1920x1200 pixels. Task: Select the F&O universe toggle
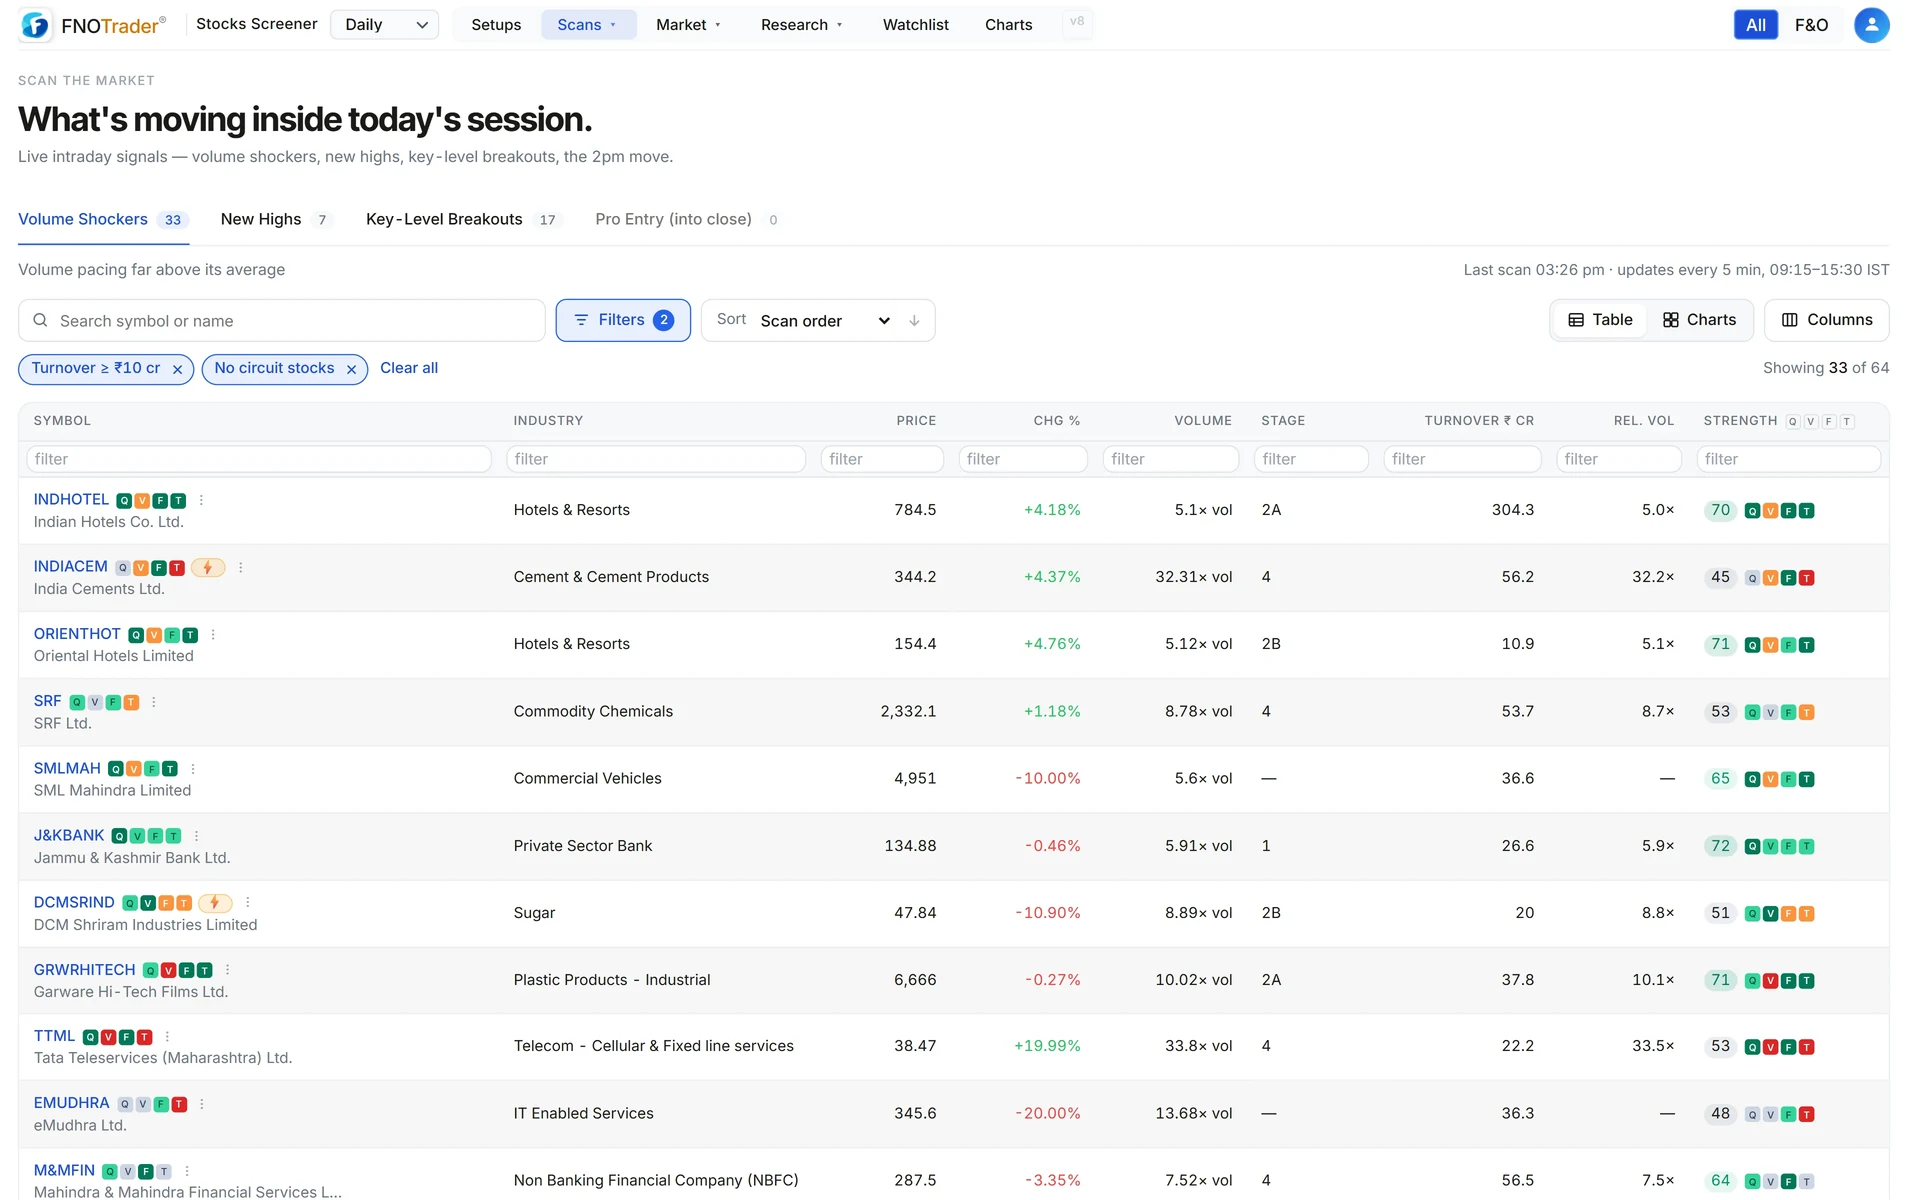click(1811, 25)
